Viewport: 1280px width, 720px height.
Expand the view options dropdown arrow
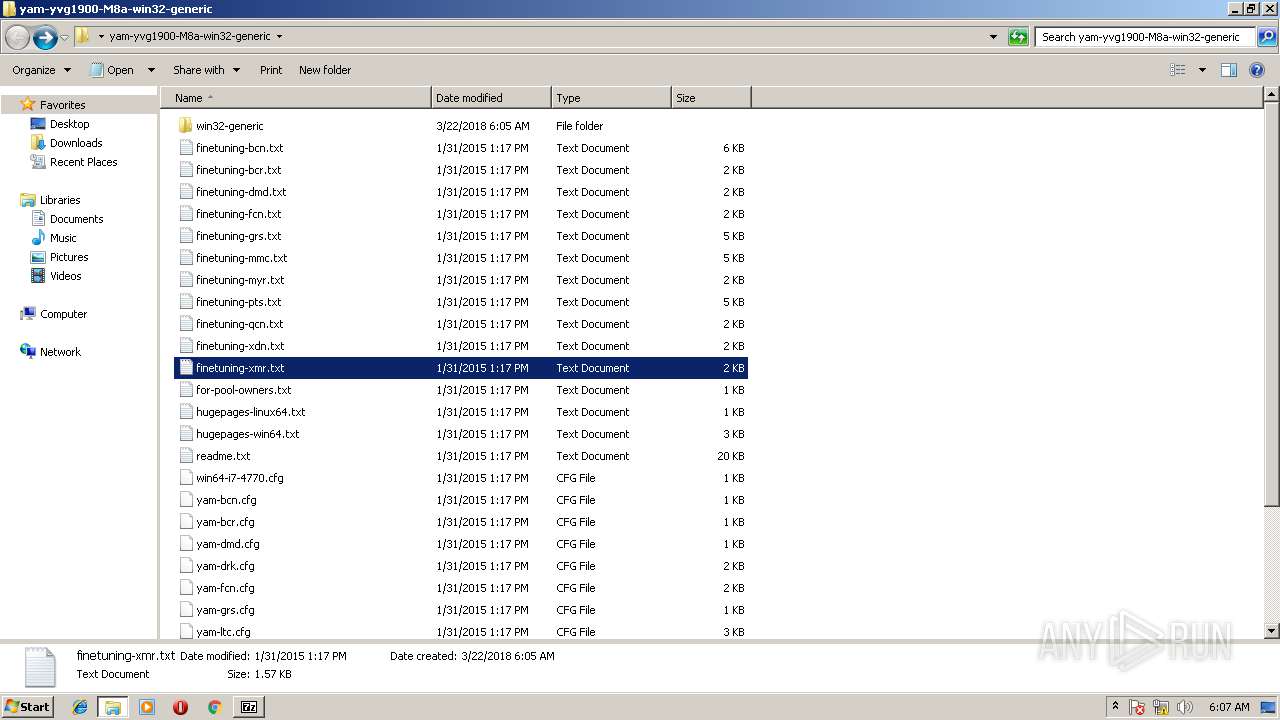pyautogui.click(x=1201, y=70)
